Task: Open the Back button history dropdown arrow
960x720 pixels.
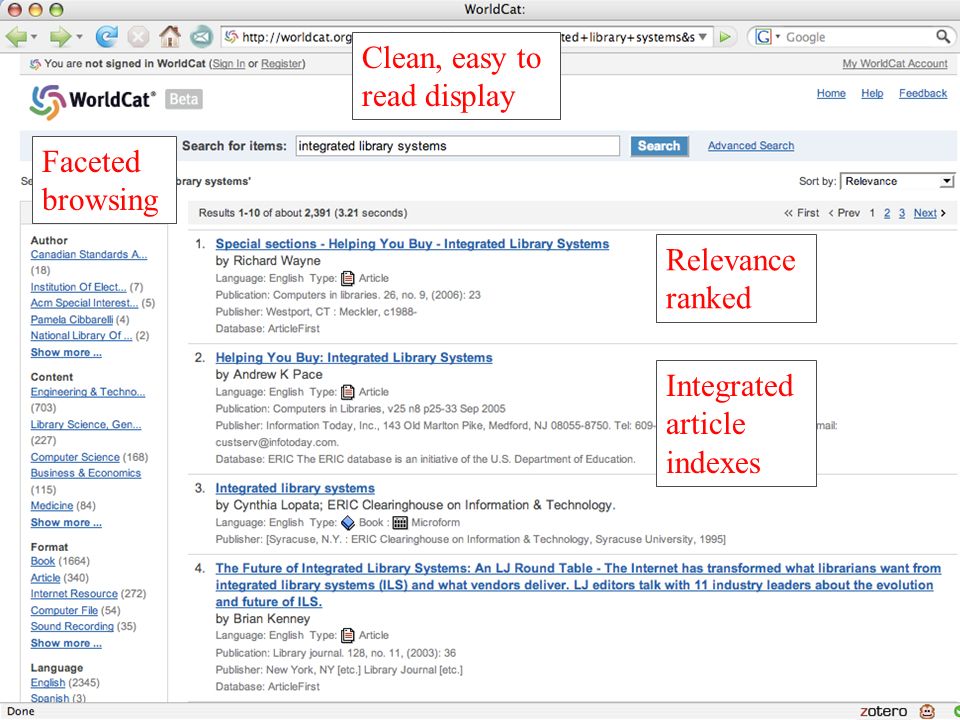Action: click(34, 37)
